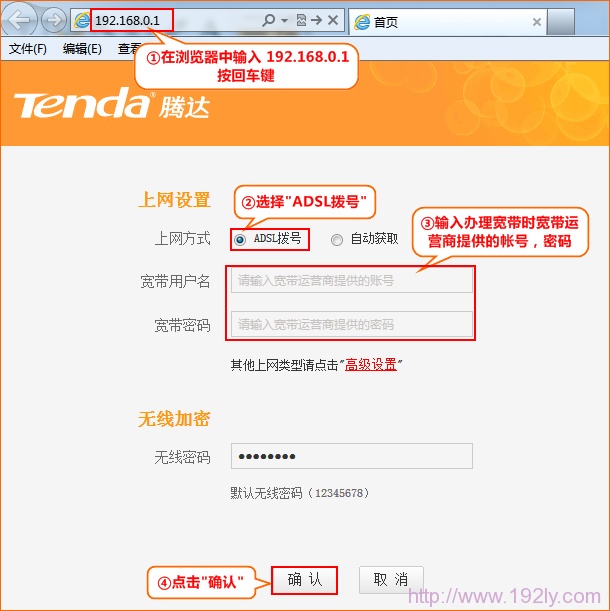Click the search magnifier in address bar
The width and height of the screenshot is (610, 611).
pos(269,20)
